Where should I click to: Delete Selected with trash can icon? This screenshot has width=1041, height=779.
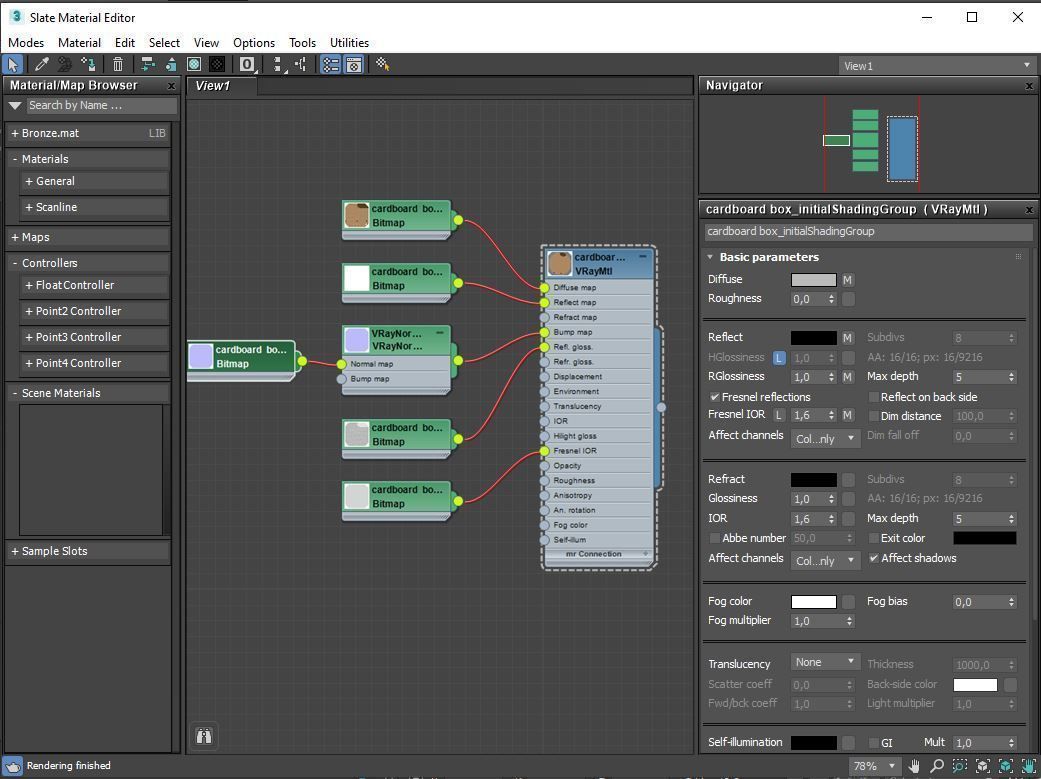118,64
